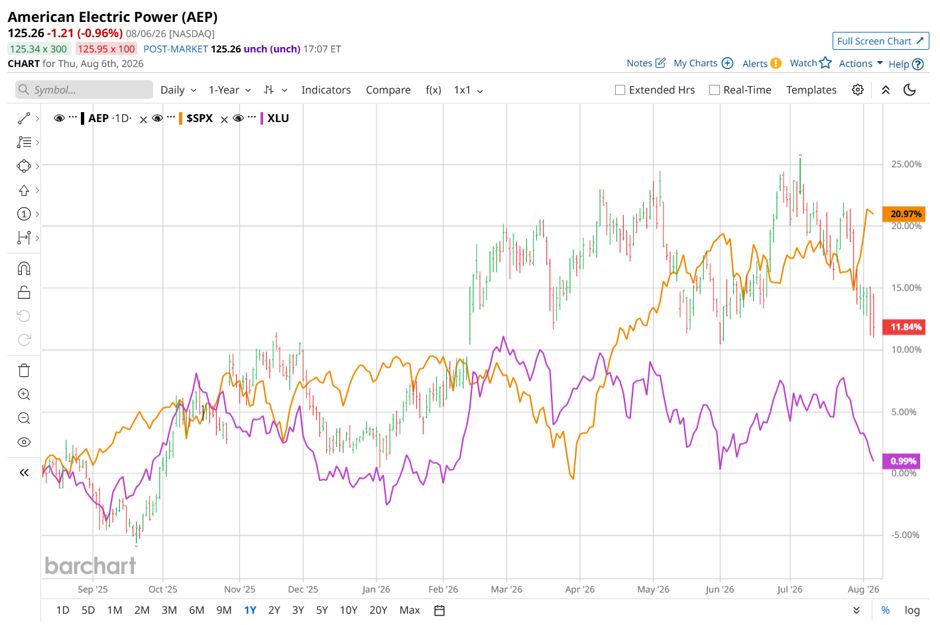Click the zoom in magnifier
This screenshot has height=625, width=940.
tap(24, 394)
